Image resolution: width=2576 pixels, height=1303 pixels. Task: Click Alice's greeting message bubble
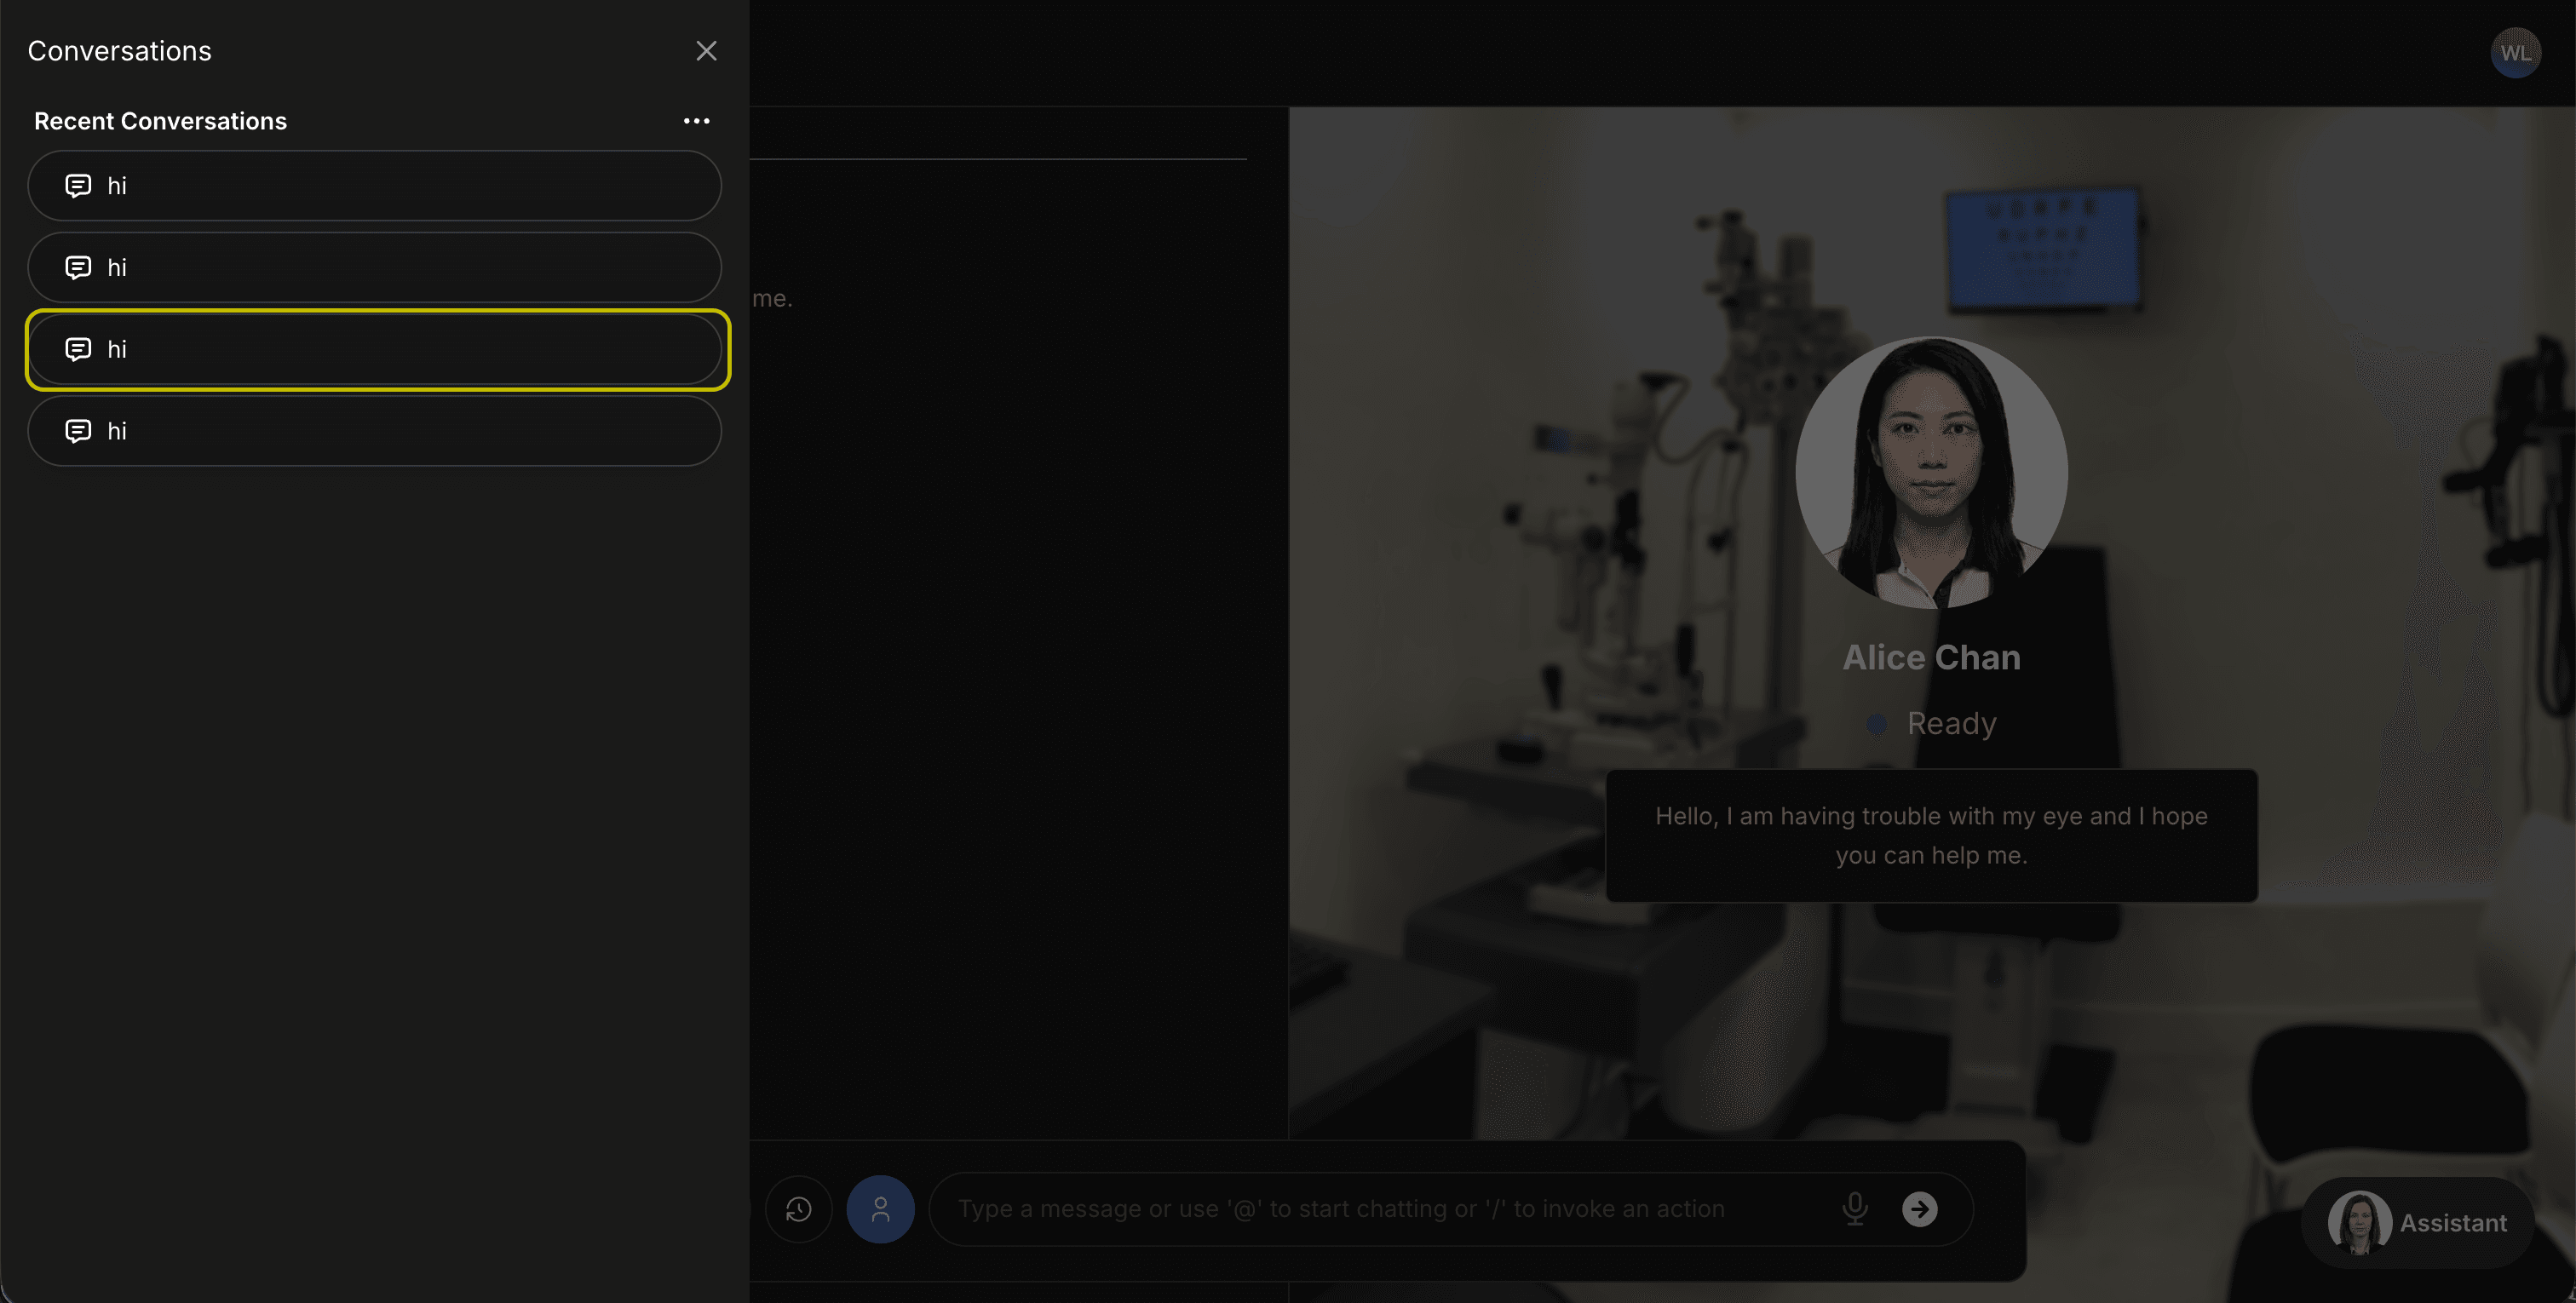1931,836
